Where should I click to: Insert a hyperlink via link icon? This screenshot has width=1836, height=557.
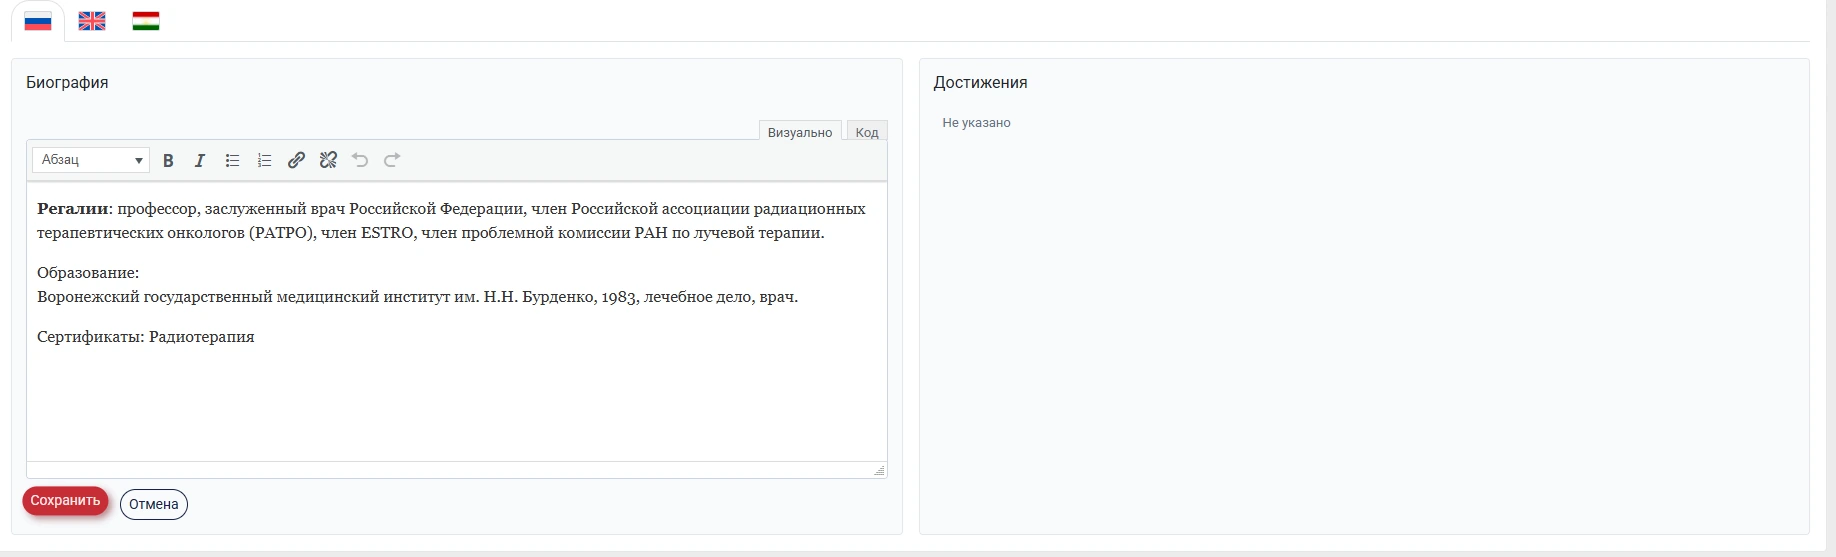point(296,160)
